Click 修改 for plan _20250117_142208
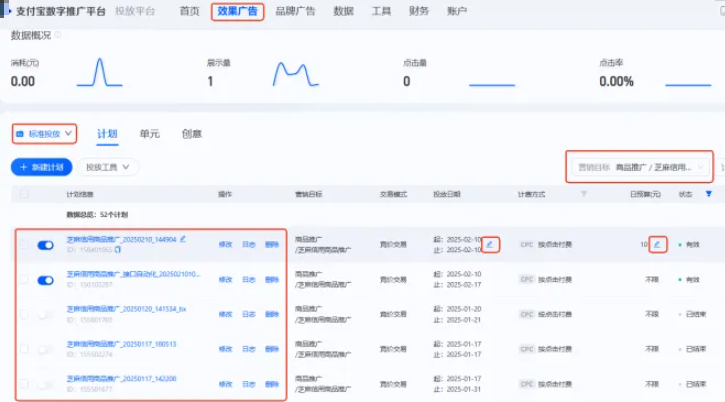Screen dimensions: 725x402 tap(225, 384)
